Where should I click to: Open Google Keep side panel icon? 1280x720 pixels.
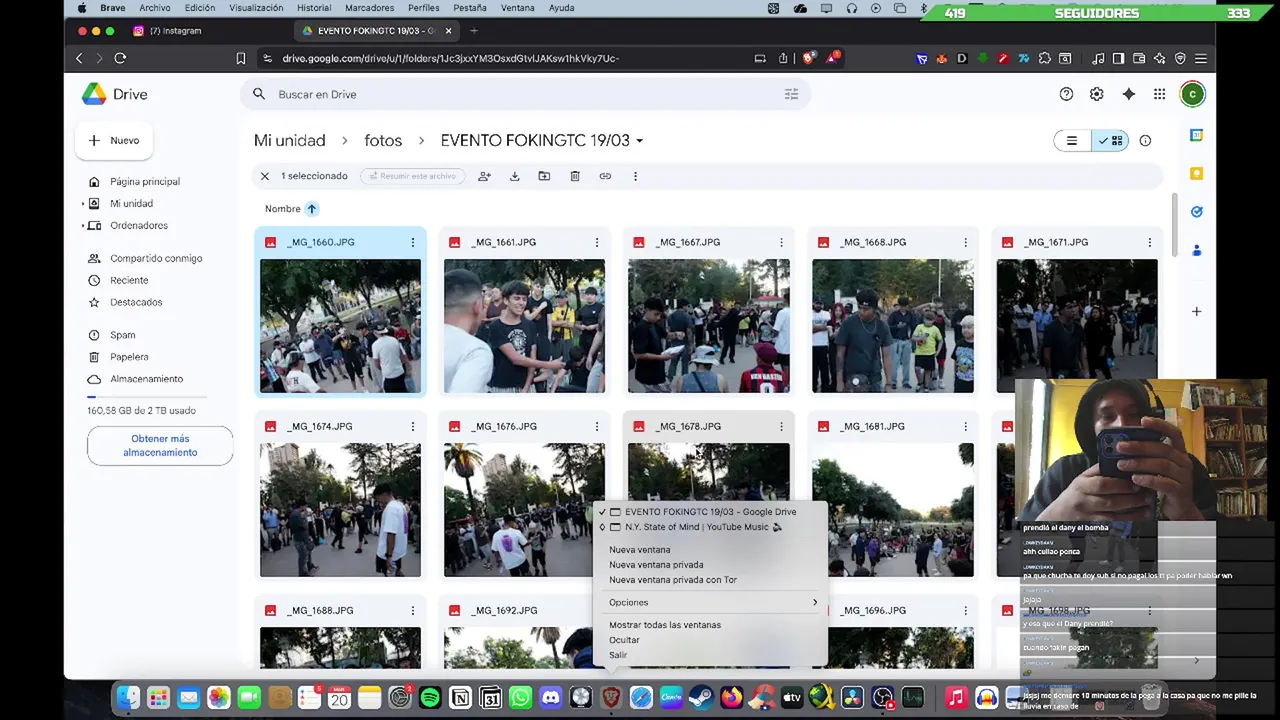[x=1196, y=173]
